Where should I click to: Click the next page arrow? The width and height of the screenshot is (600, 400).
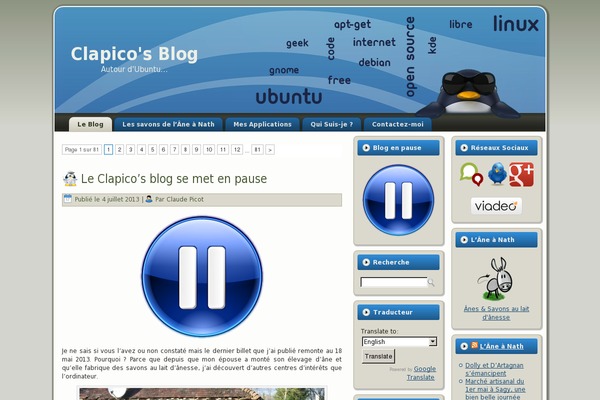pyautogui.click(x=270, y=150)
